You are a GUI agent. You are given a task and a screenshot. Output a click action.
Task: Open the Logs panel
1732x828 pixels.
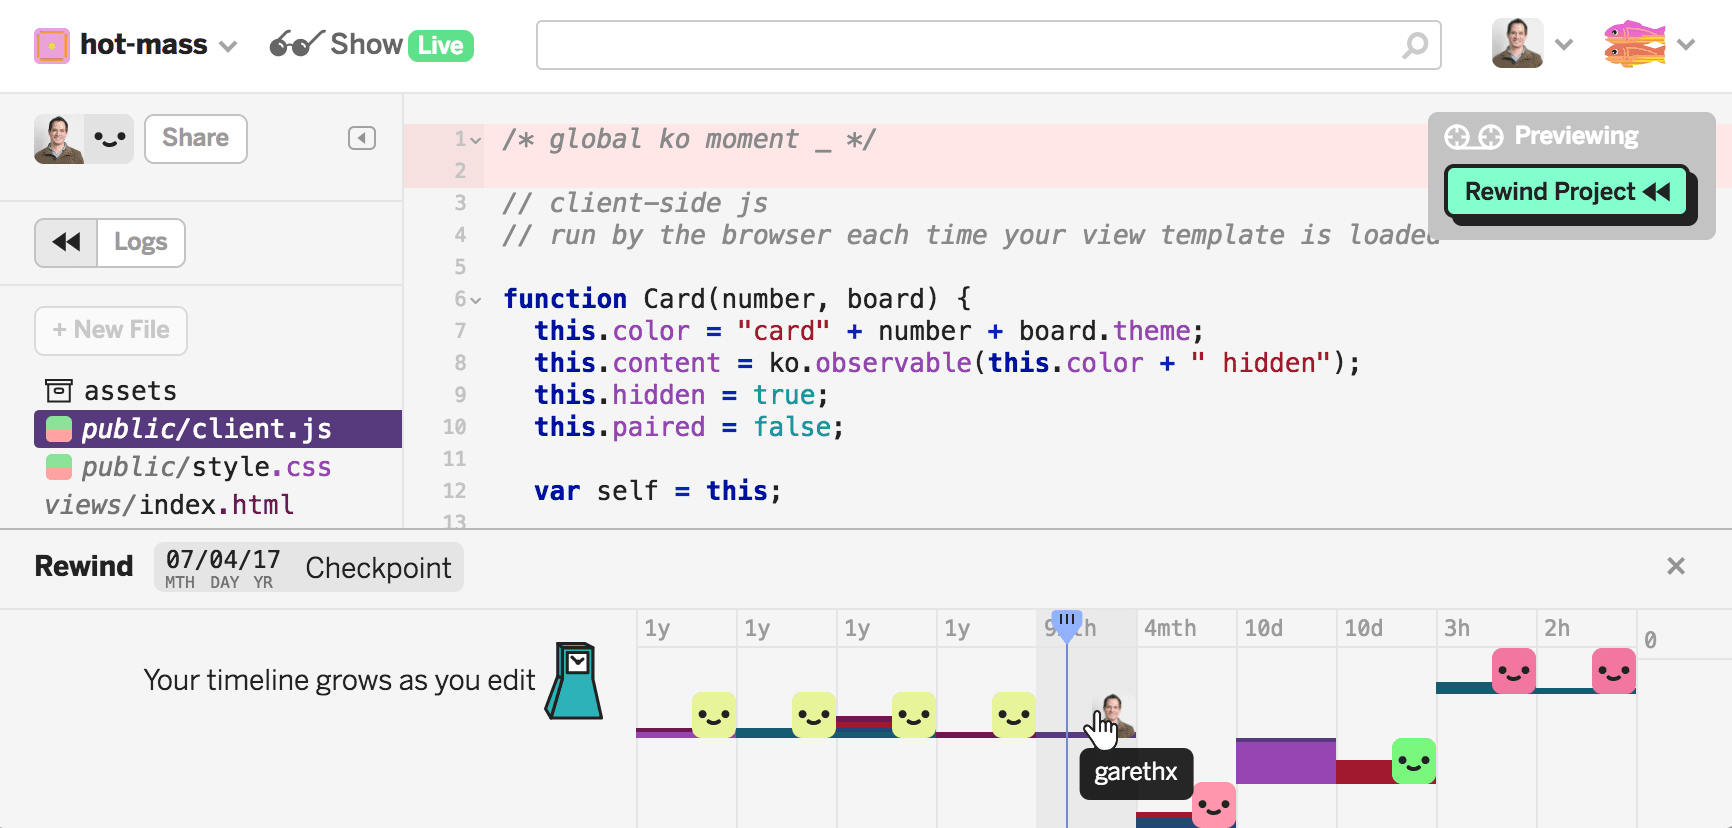(141, 242)
